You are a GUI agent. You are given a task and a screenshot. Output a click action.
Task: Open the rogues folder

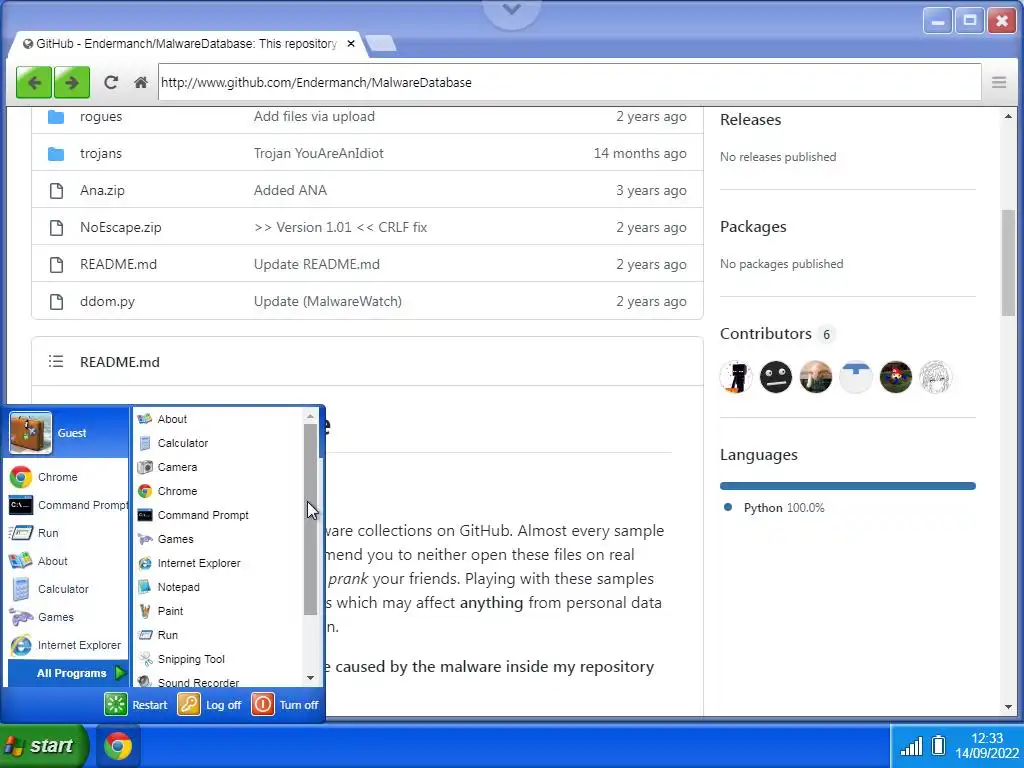(101, 116)
